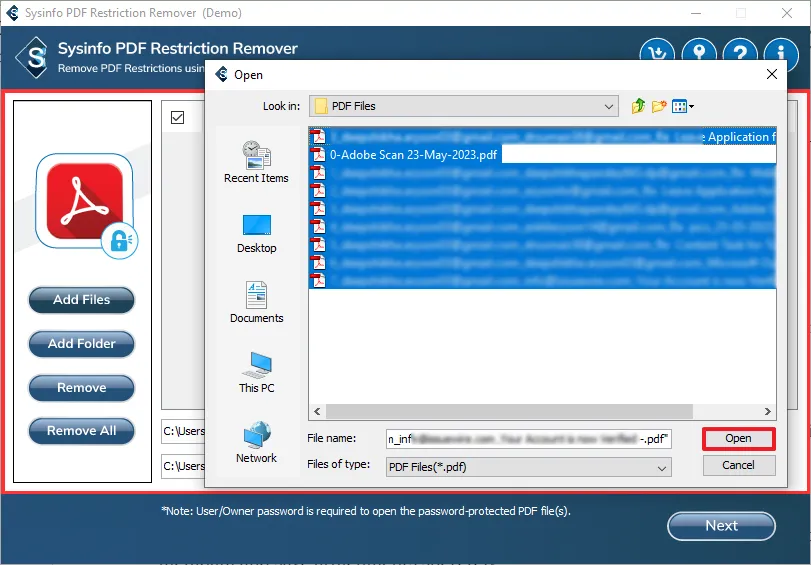Create a new folder in dialog
811x565 pixels.
[659, 106]
